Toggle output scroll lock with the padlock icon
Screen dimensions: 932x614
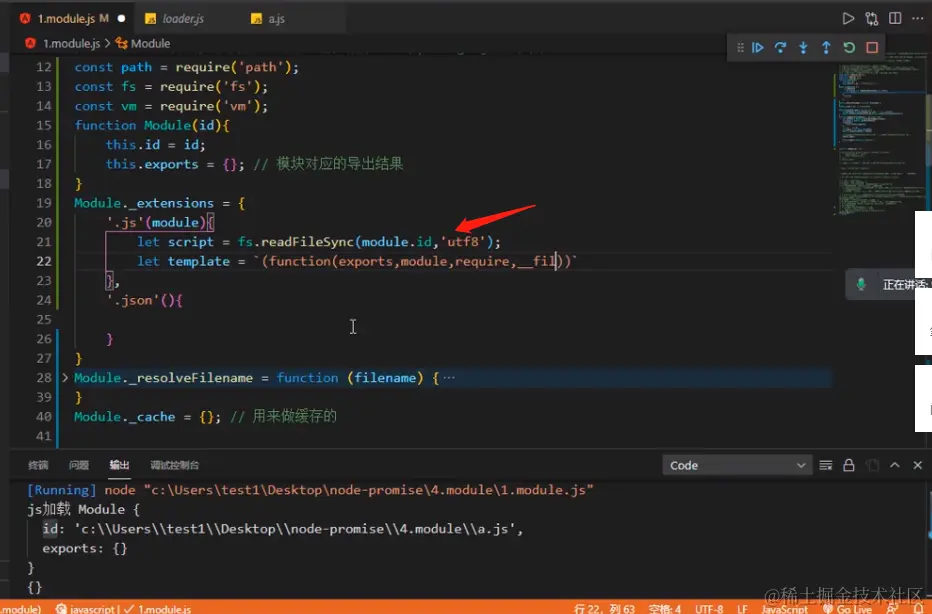(x=849, y=465)
